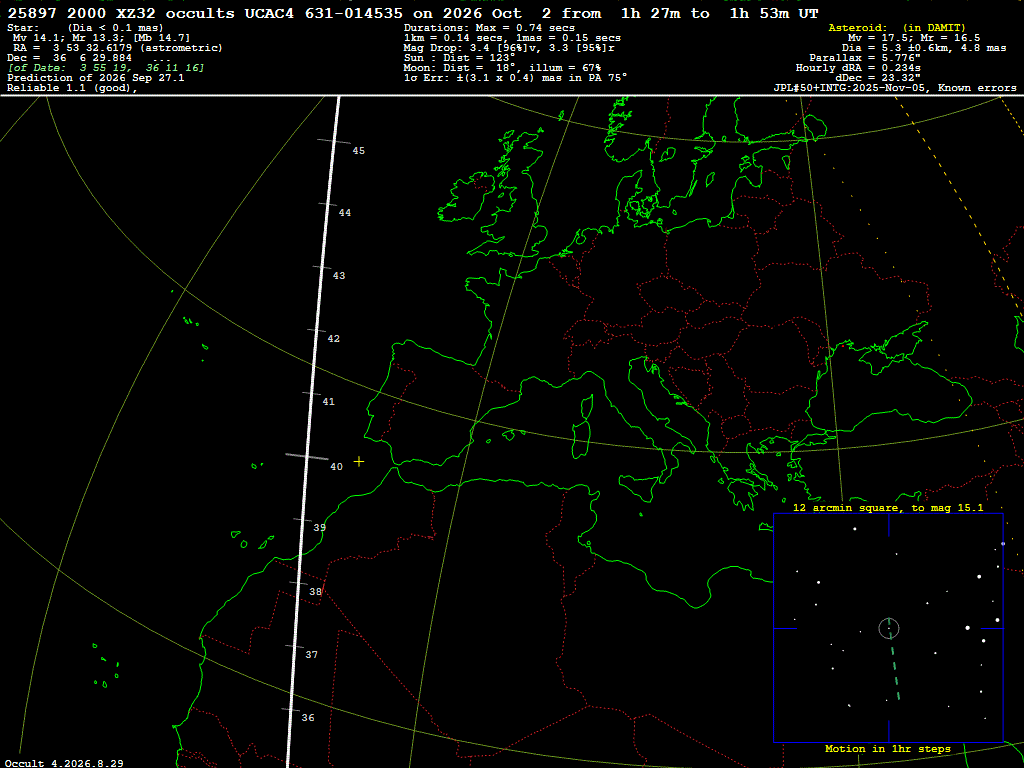Image resolution: width=1024 pixels, height=768 pixels.
Task: Click the 39 minute tick label
Action: coord(319,528)
